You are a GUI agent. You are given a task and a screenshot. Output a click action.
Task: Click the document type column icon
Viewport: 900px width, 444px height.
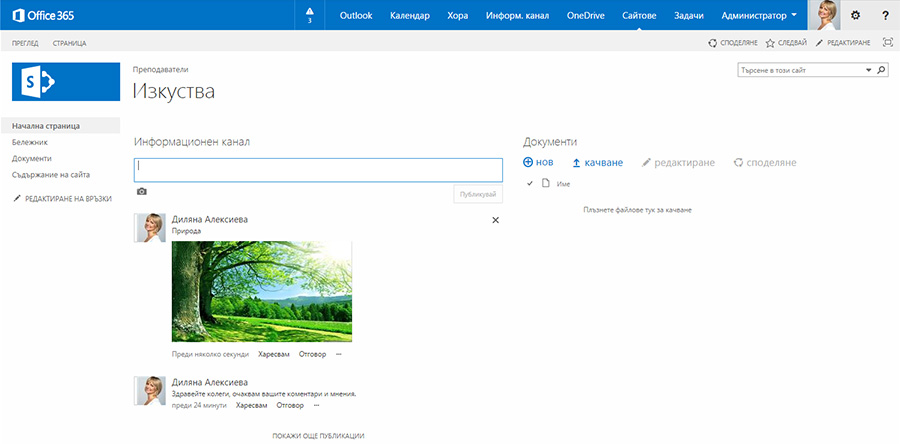point(546,184)
